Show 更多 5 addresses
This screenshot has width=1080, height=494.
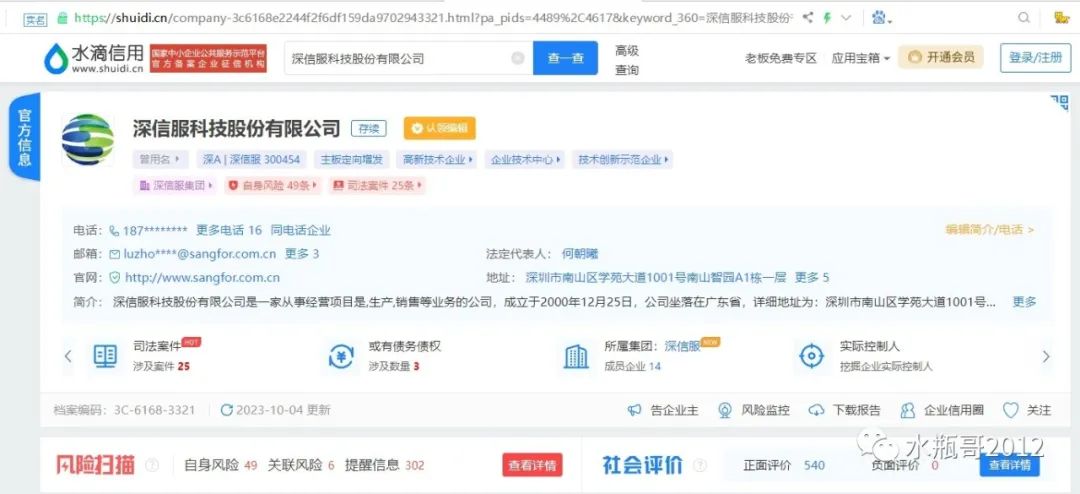pos(812,278)
